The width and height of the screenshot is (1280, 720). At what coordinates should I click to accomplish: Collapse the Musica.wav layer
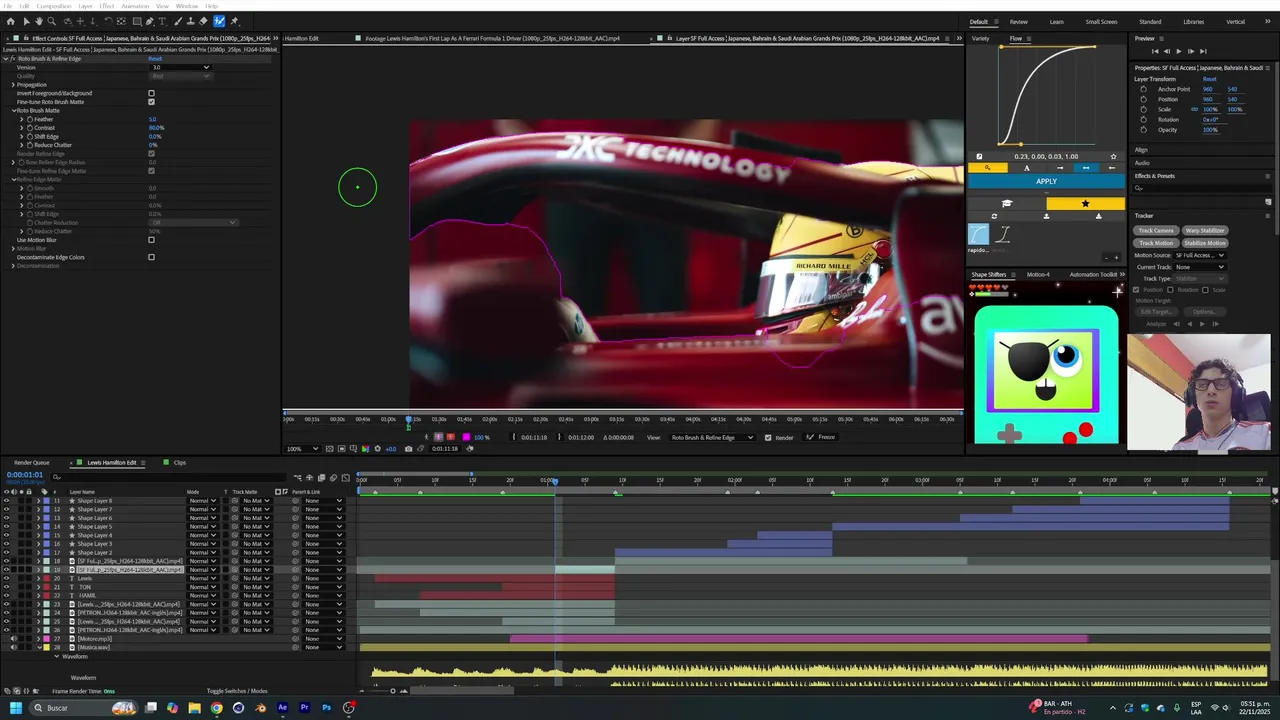point(38,647)
